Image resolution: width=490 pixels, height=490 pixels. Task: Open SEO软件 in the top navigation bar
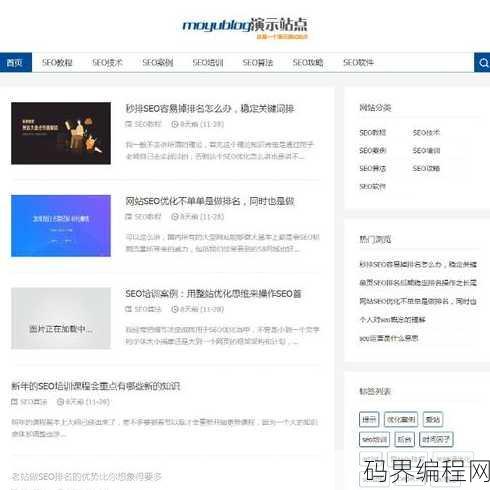358,62
